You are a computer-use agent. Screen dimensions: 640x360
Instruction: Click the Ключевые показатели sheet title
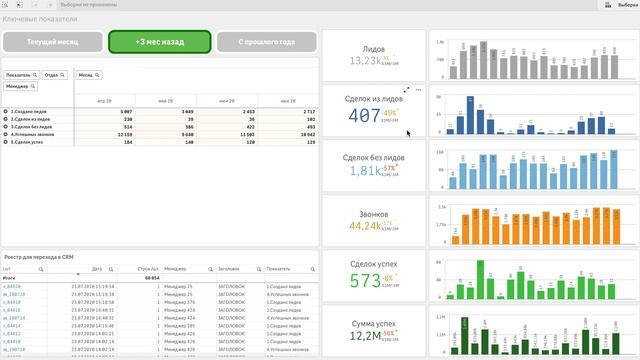pos(40,19)
